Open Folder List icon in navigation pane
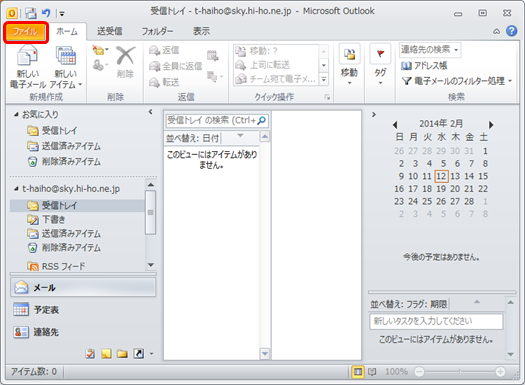The height and width of the screenshot is (385, 525). coord(122,354)
